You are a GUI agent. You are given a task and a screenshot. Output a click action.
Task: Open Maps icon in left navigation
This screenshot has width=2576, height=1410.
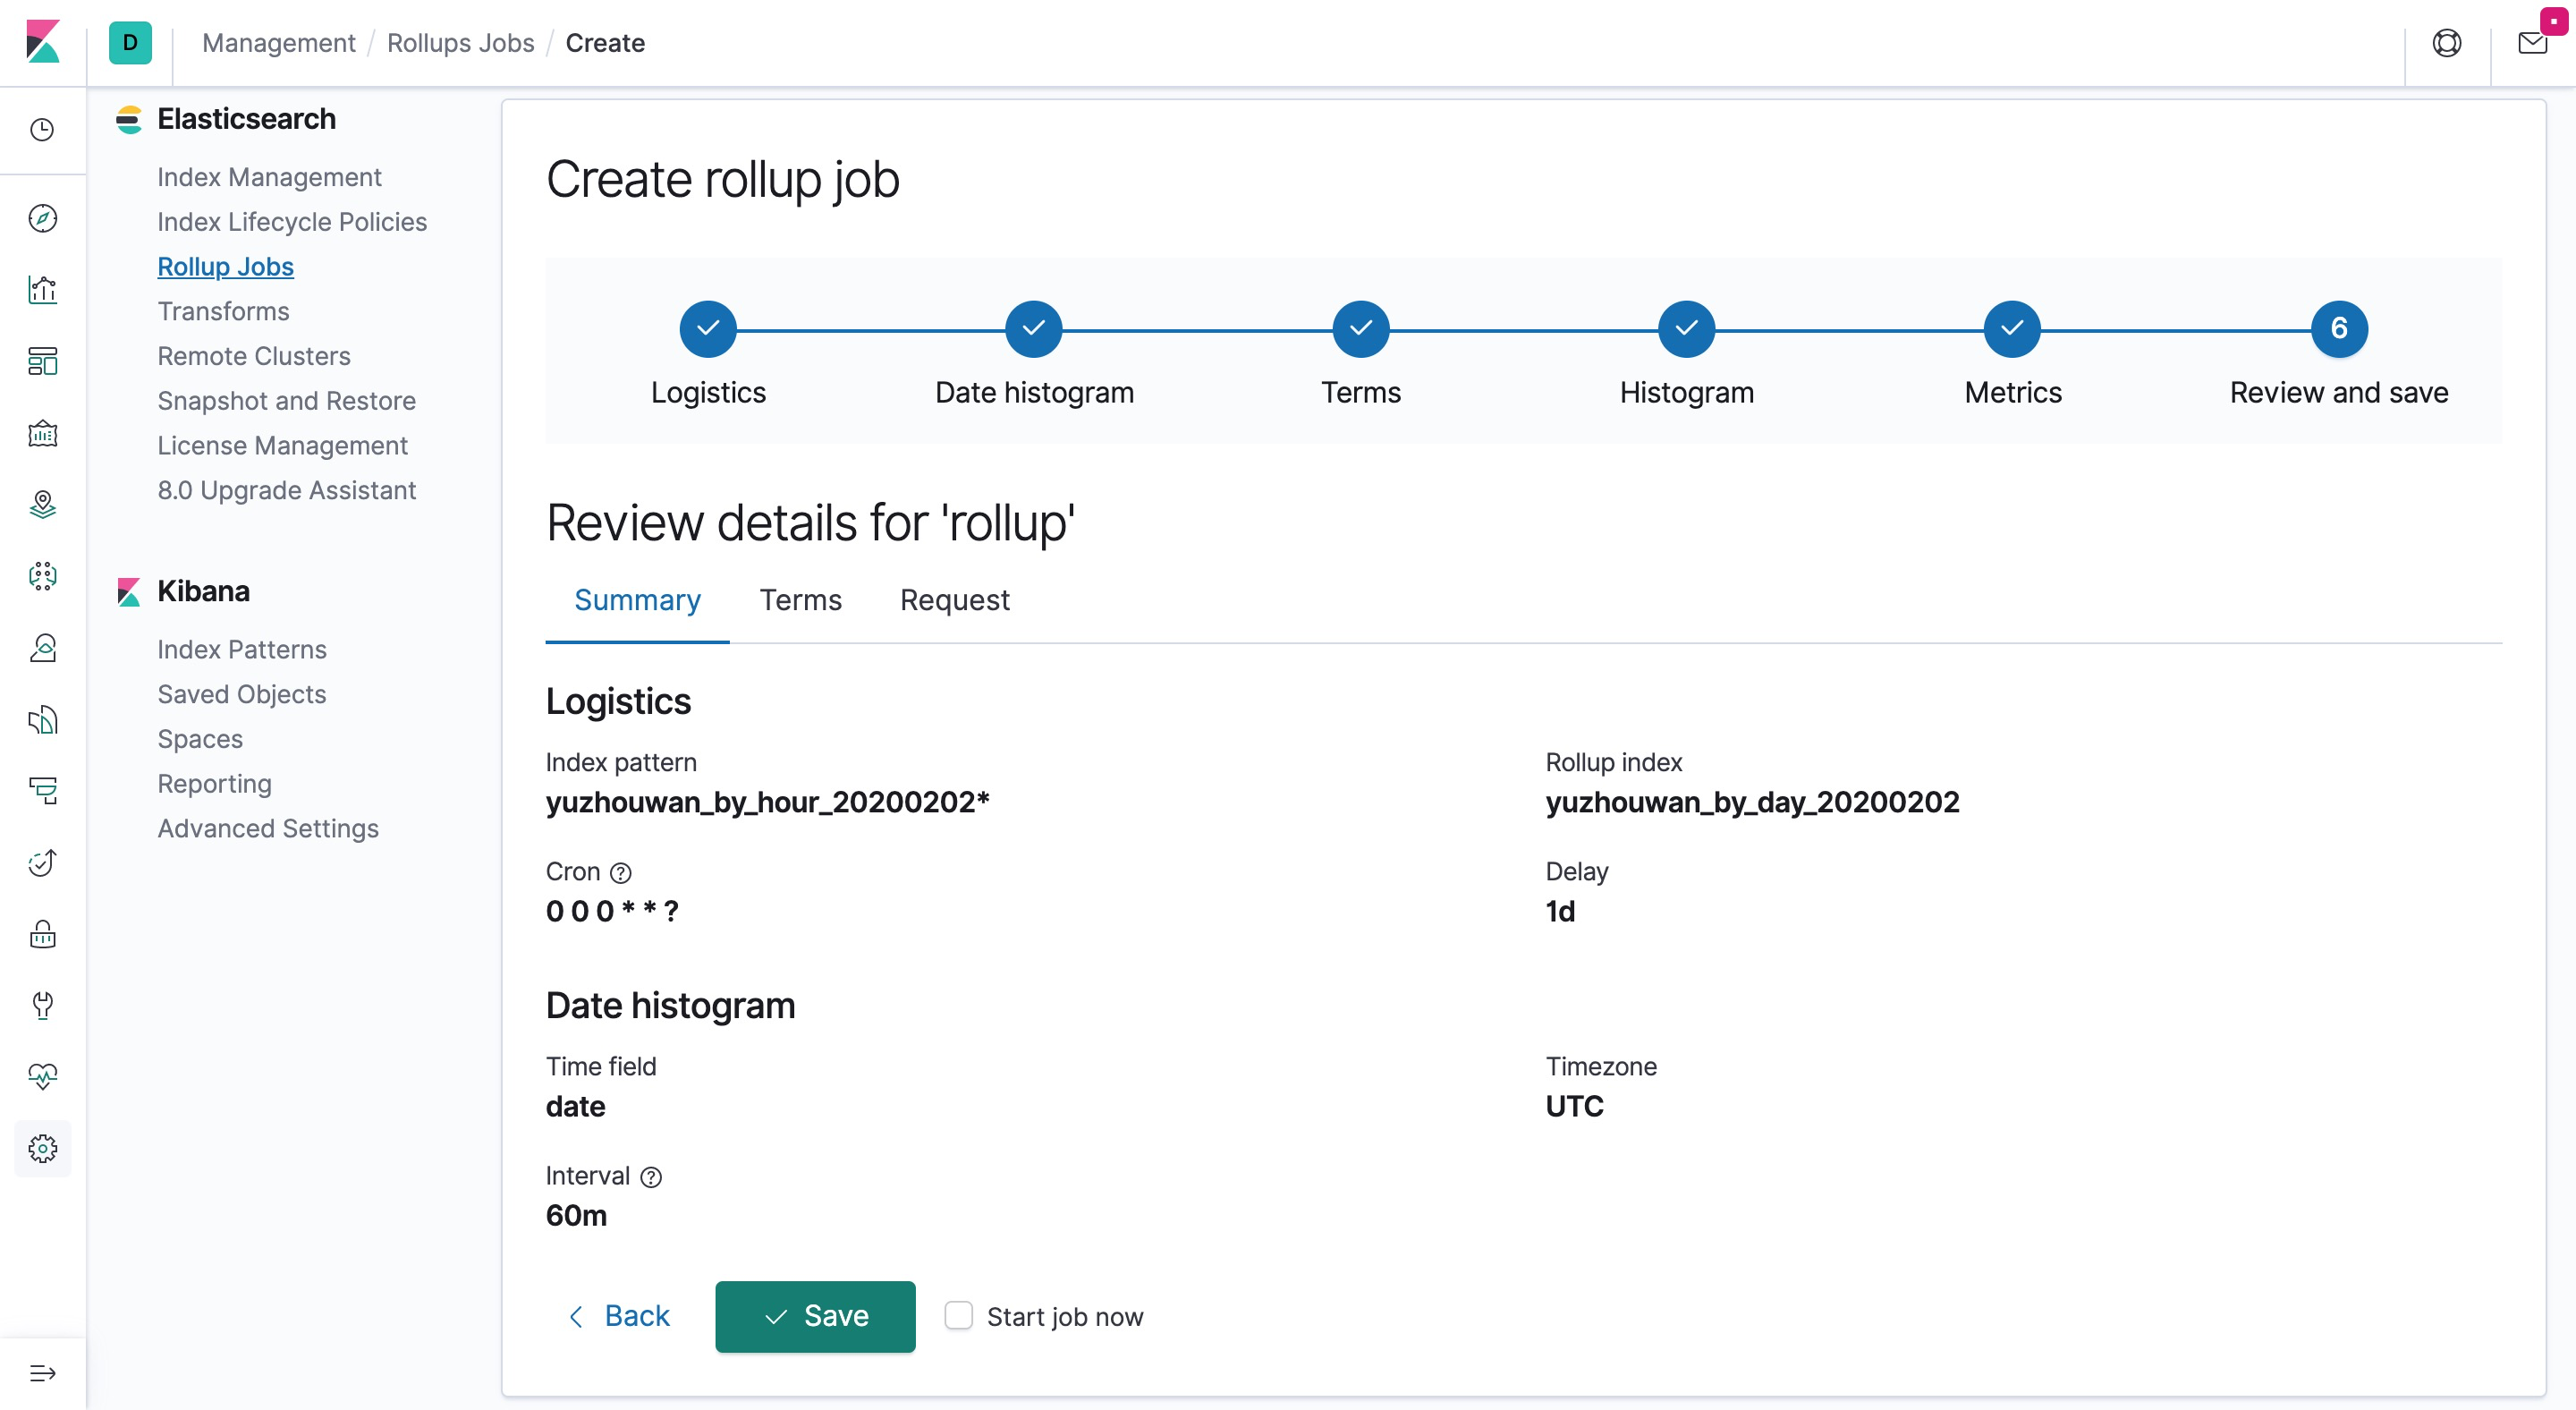[42, 504]
